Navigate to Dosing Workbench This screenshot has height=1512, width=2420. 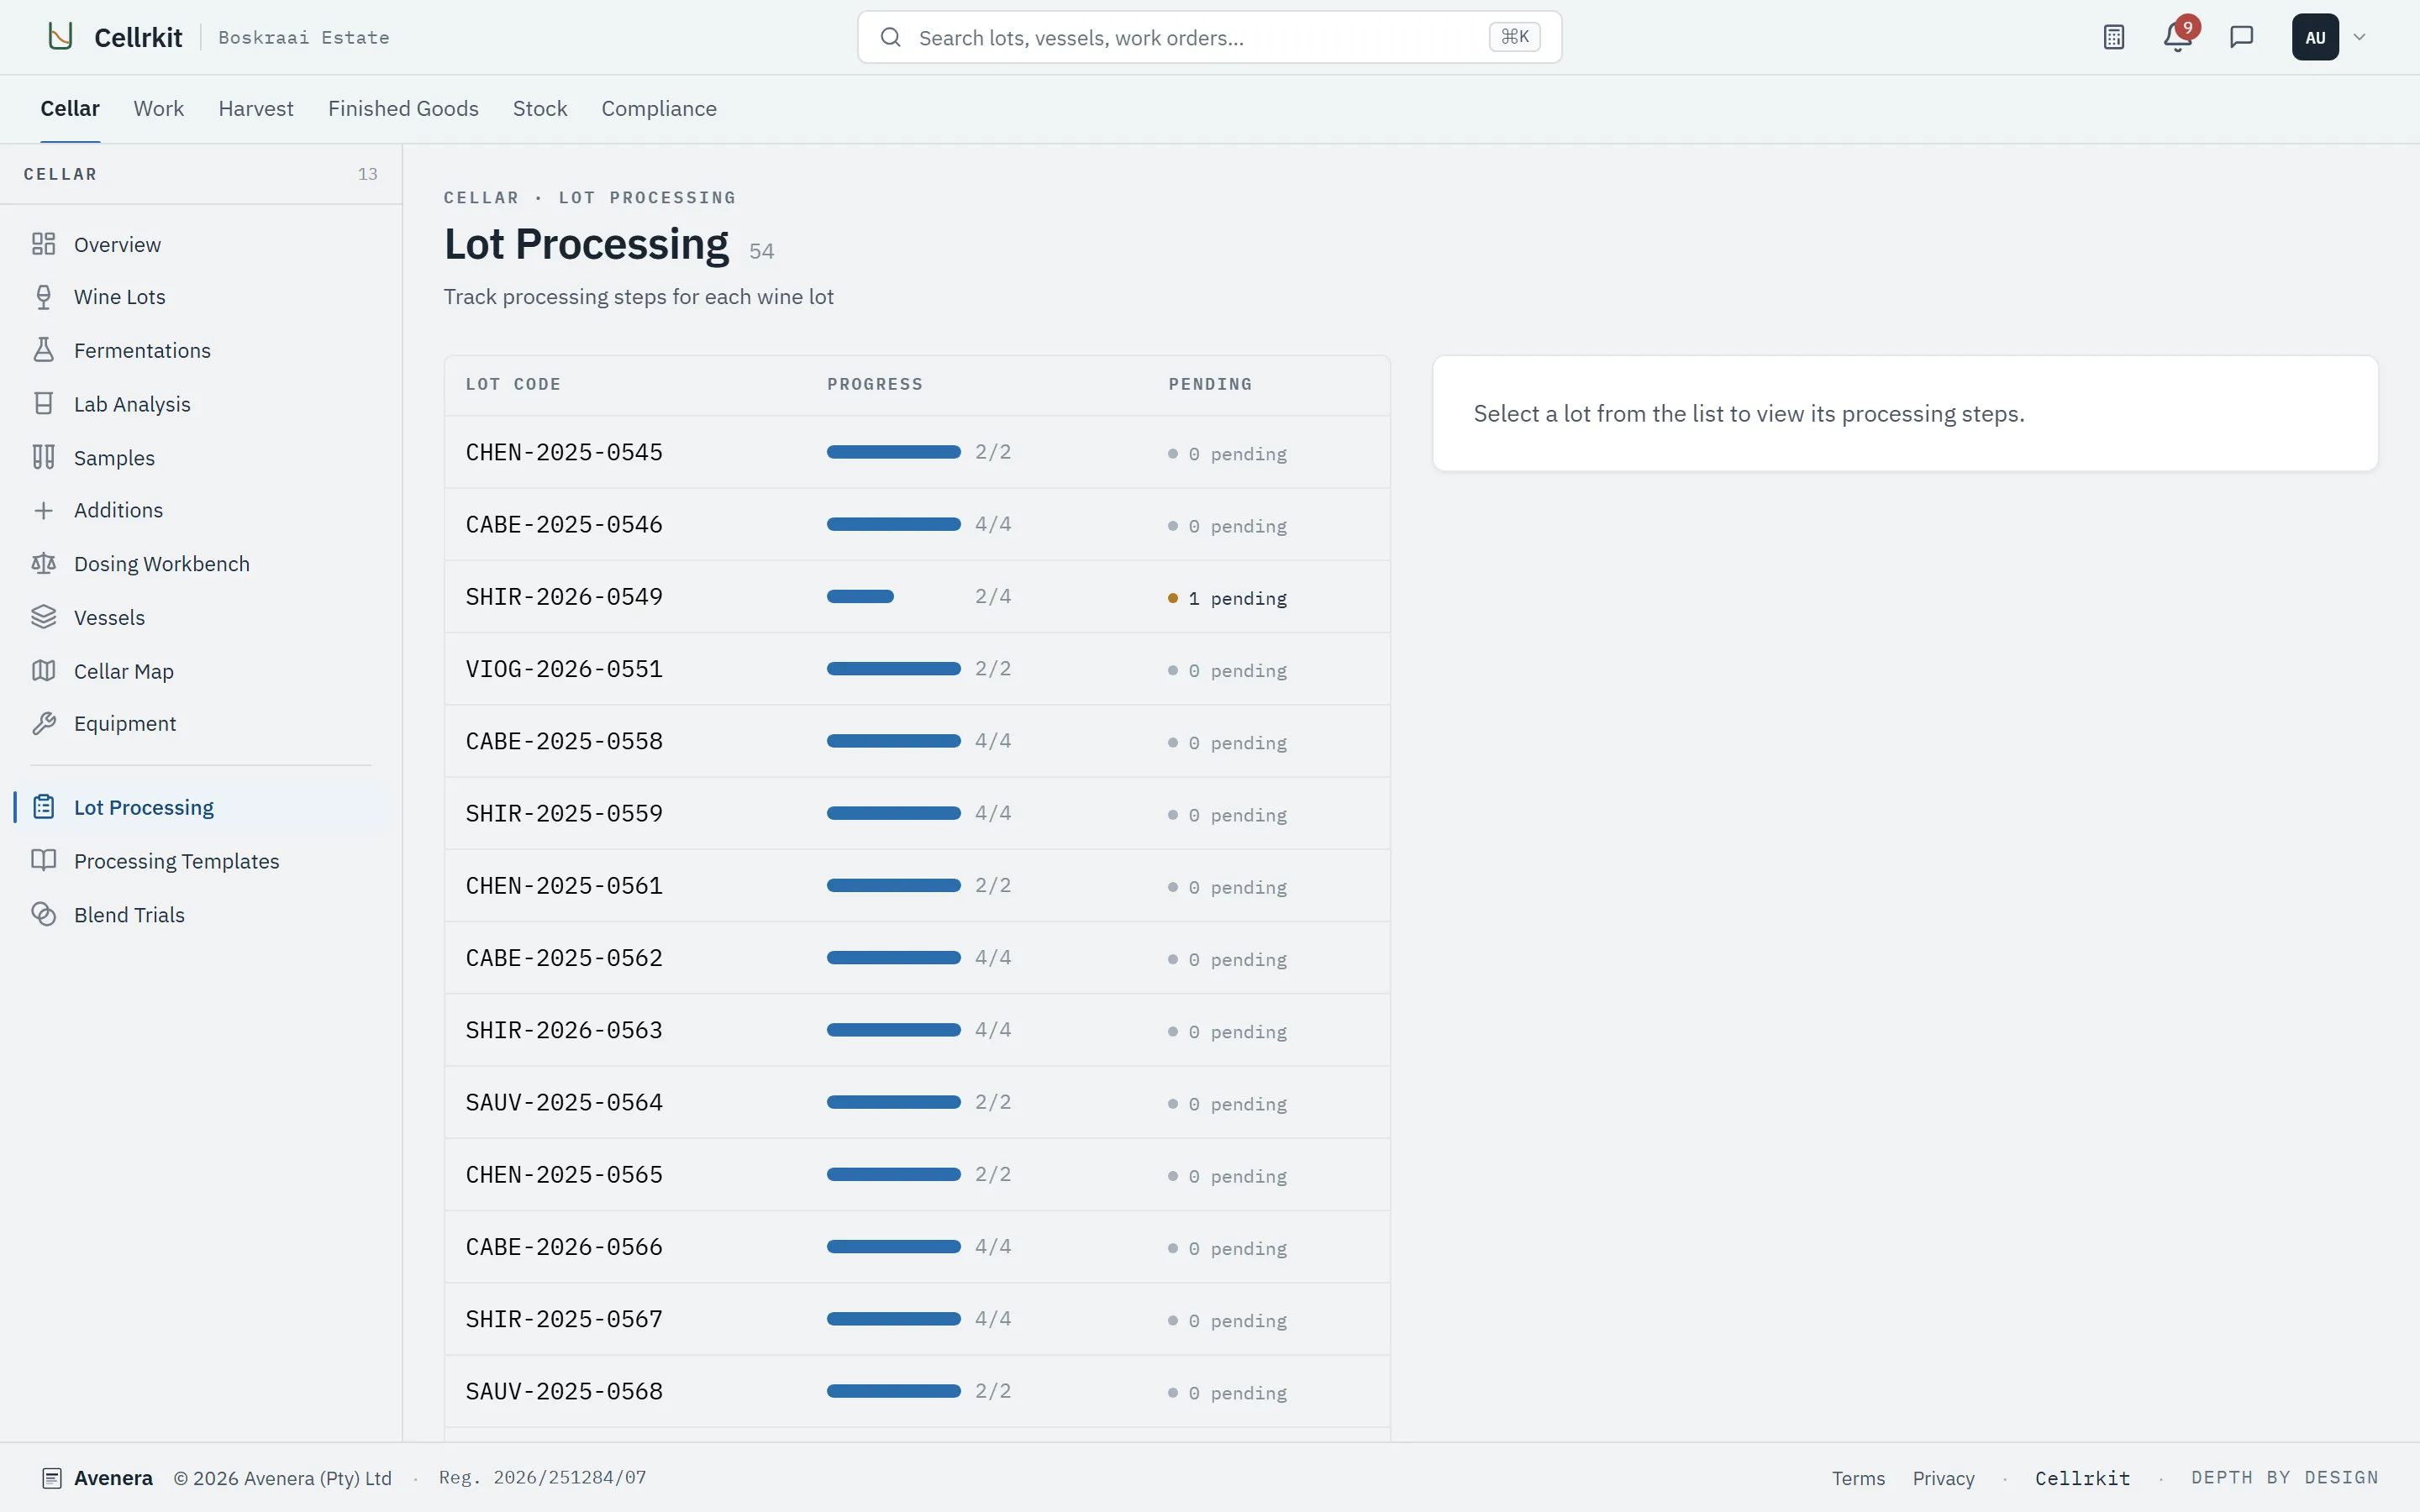[200, 564]
